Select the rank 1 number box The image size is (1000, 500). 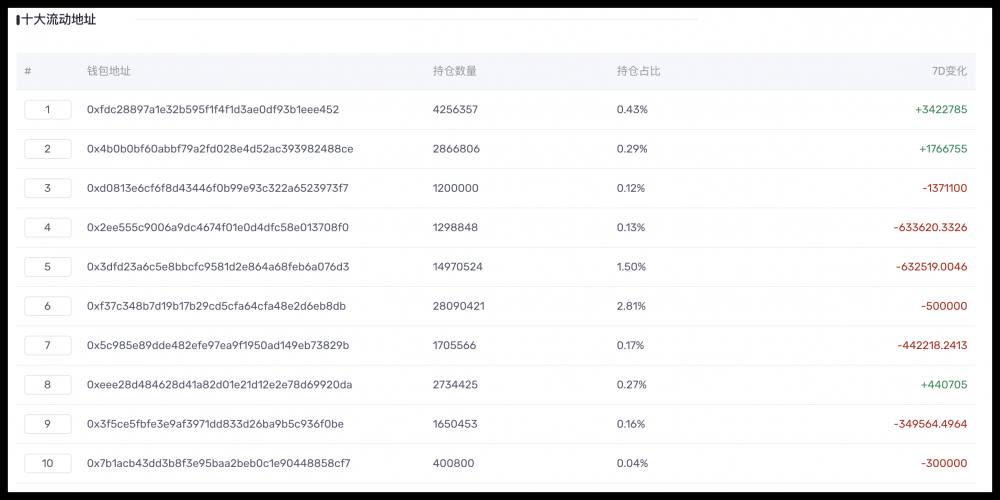[48, 110]
